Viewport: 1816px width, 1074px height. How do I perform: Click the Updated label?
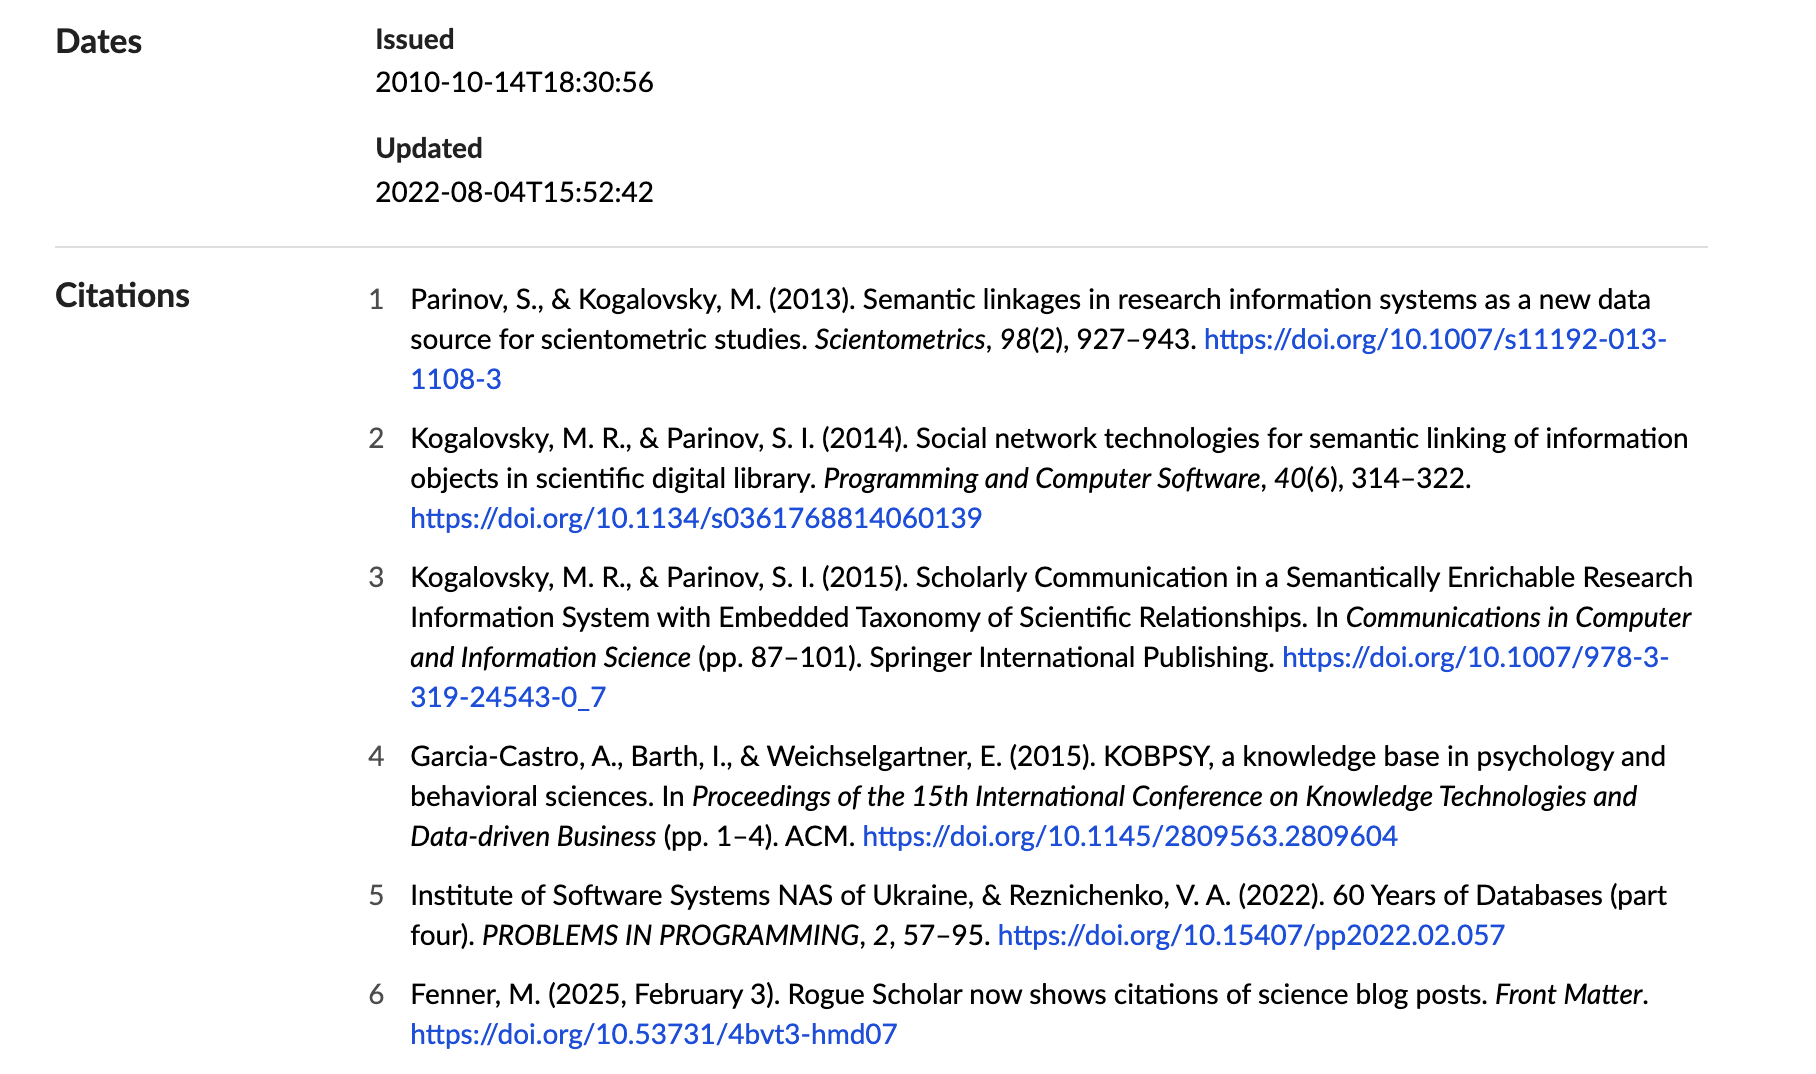click(x=428, y=148)
